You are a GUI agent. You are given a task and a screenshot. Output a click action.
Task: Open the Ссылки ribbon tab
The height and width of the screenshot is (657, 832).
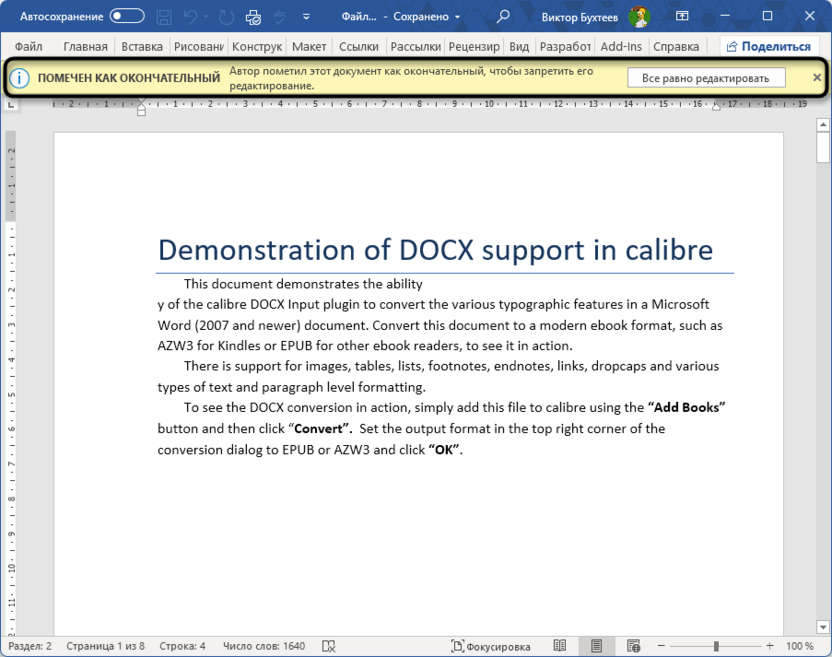(x=358, y=46)
